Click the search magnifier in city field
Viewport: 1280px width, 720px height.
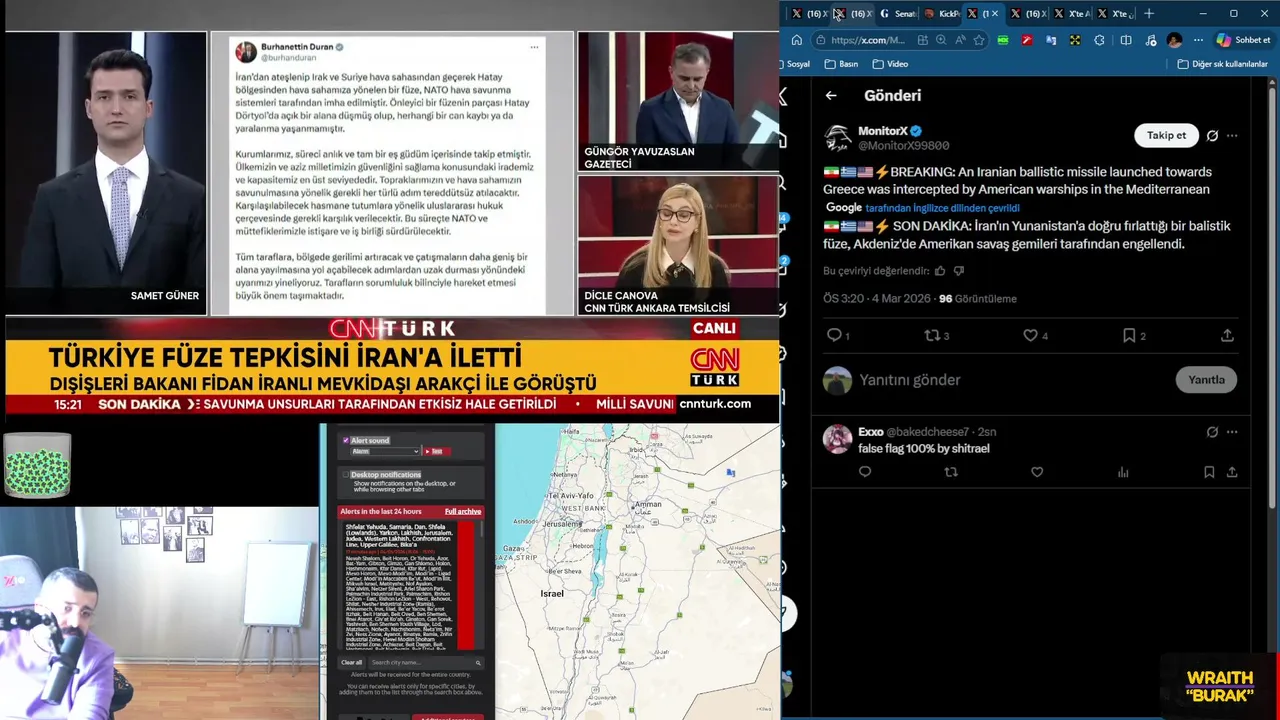[478, 662]
